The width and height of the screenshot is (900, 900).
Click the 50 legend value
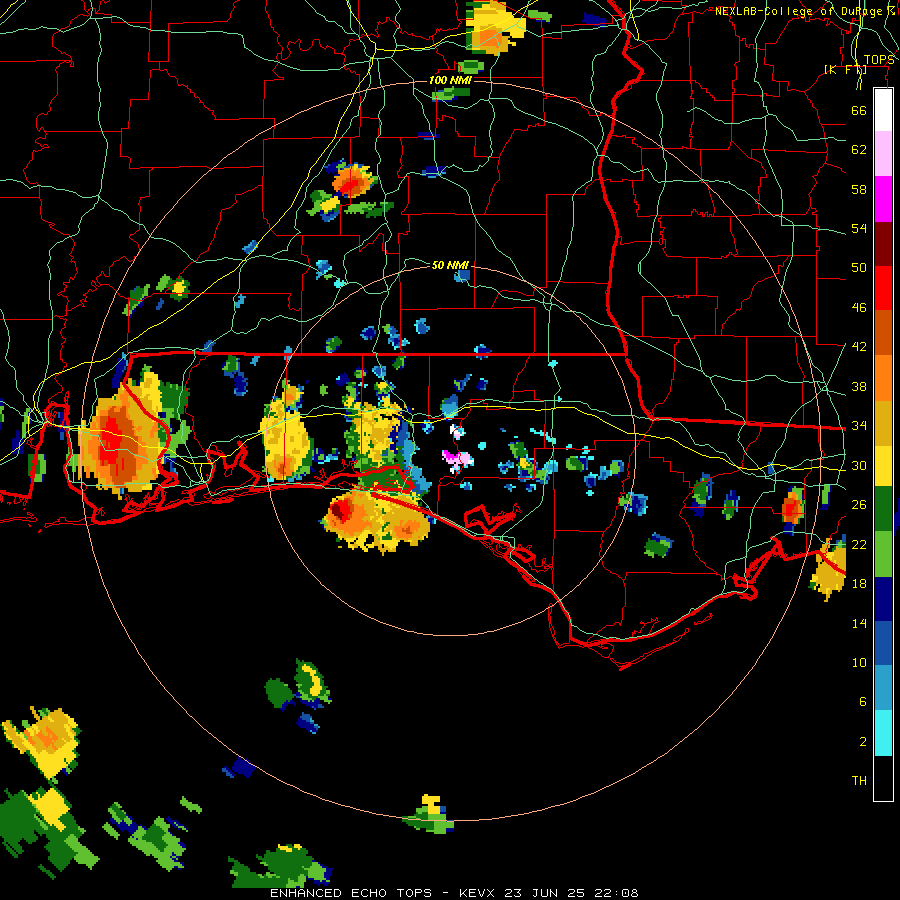coord(859,268)
